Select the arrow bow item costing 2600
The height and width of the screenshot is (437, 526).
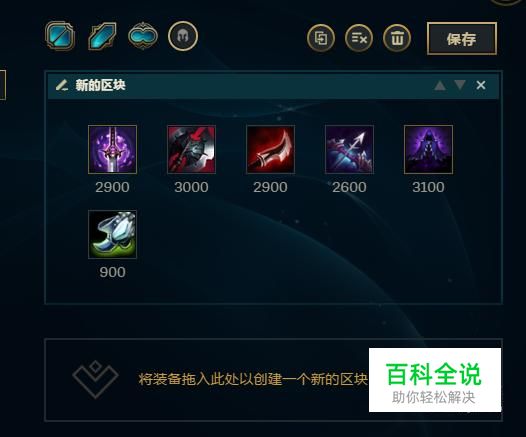(x=349, y=149)
